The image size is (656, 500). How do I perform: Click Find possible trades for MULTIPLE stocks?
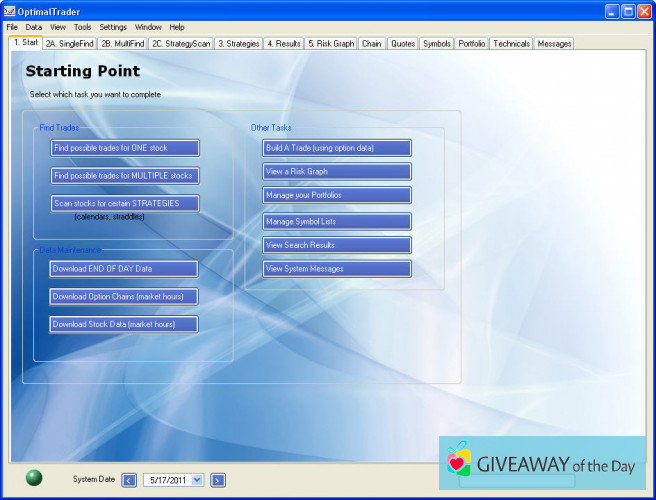(125, 176)
